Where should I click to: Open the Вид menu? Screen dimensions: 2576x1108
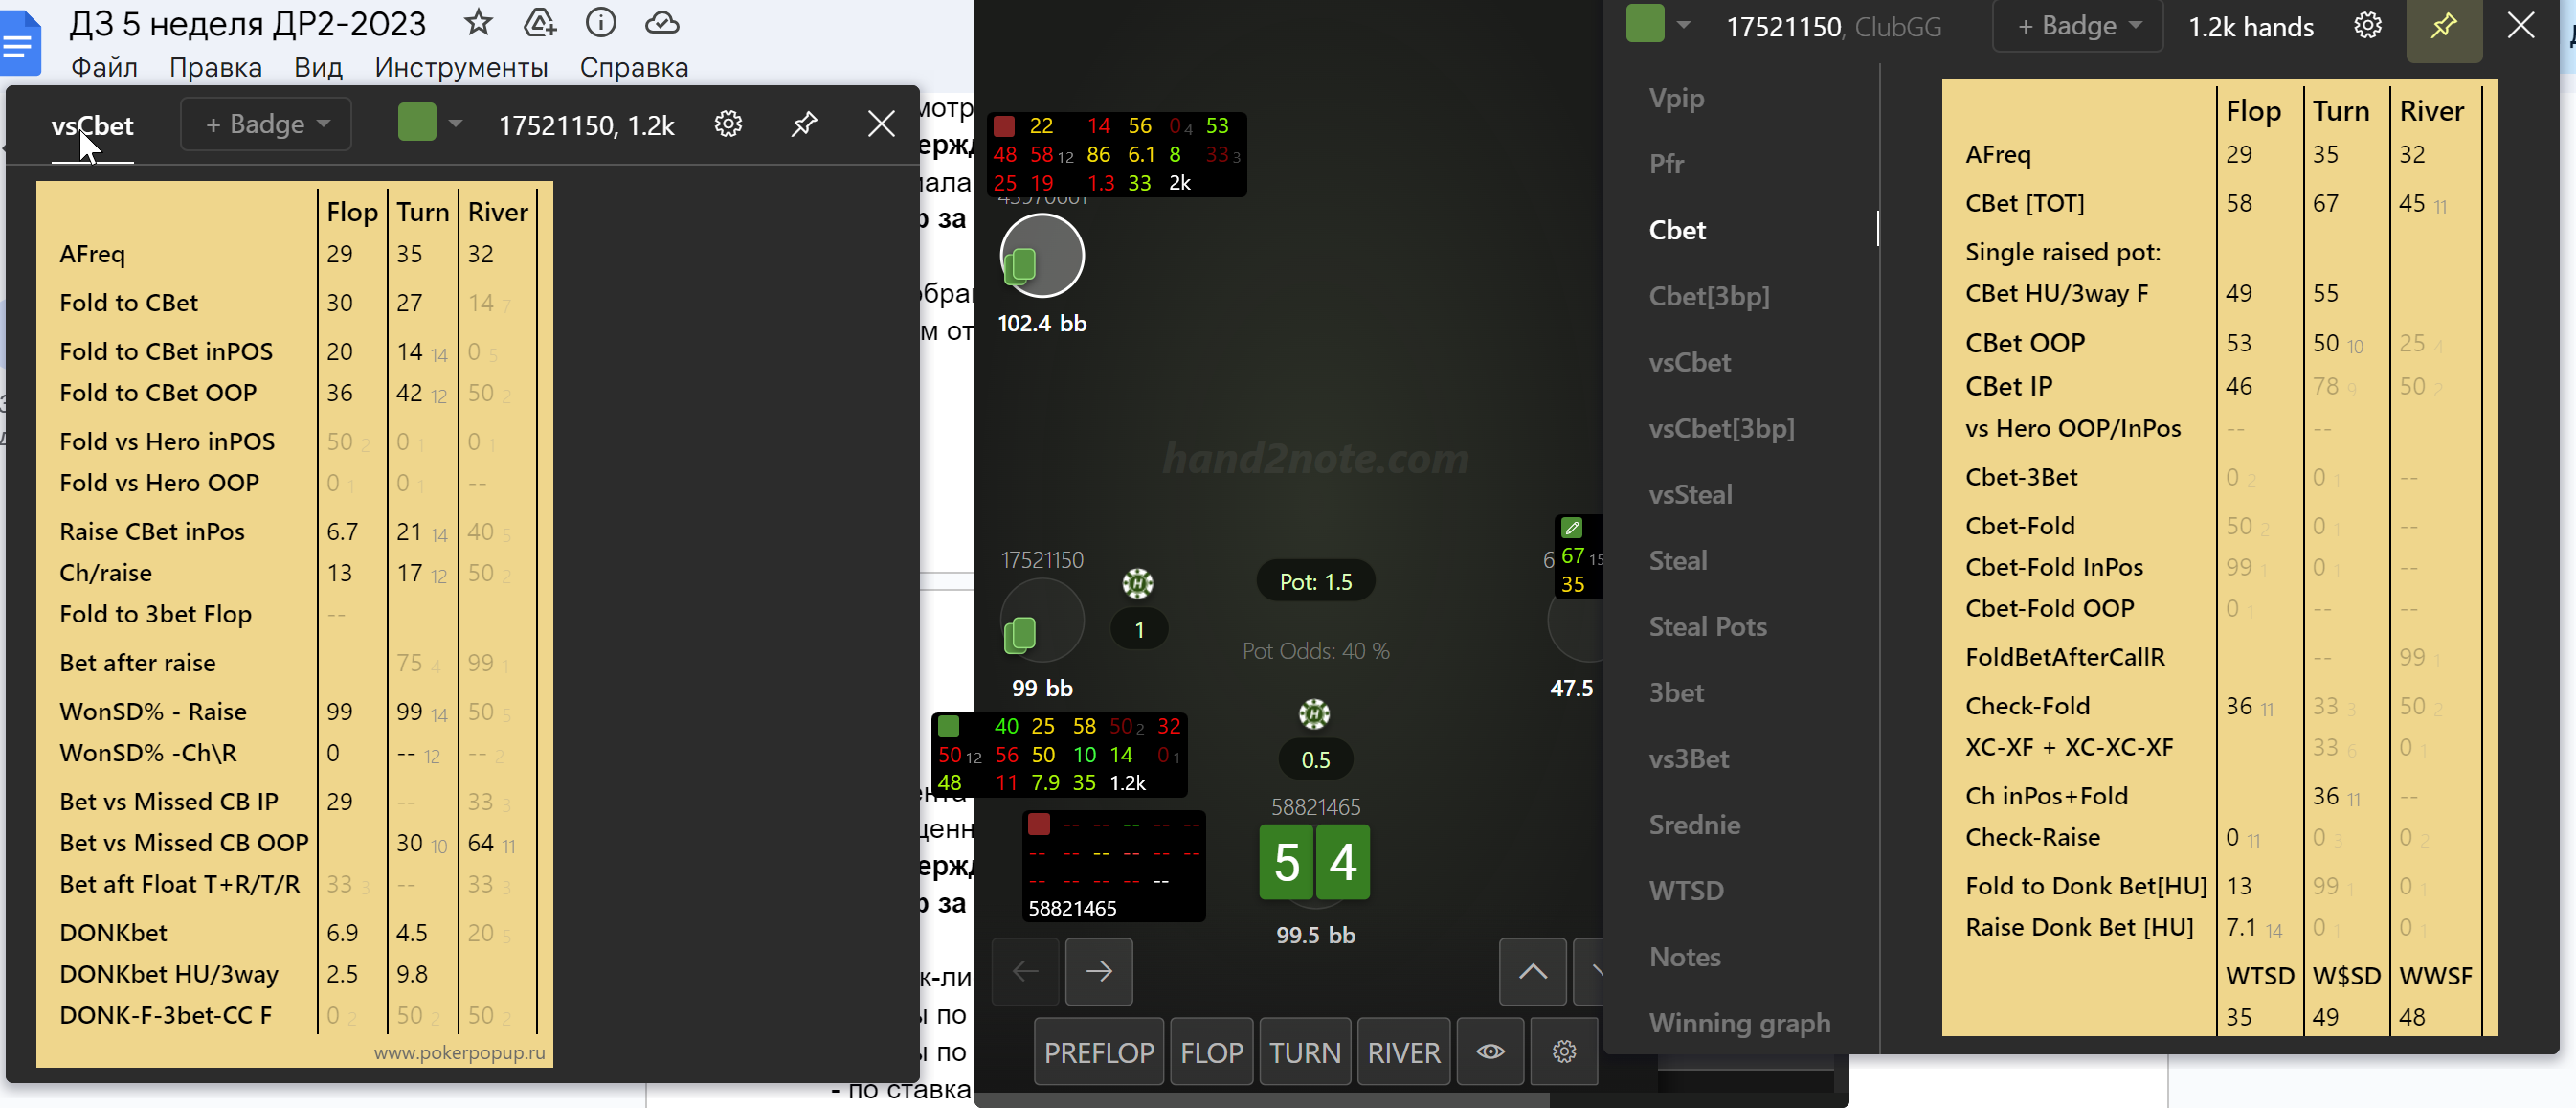[x=318, y=67]
